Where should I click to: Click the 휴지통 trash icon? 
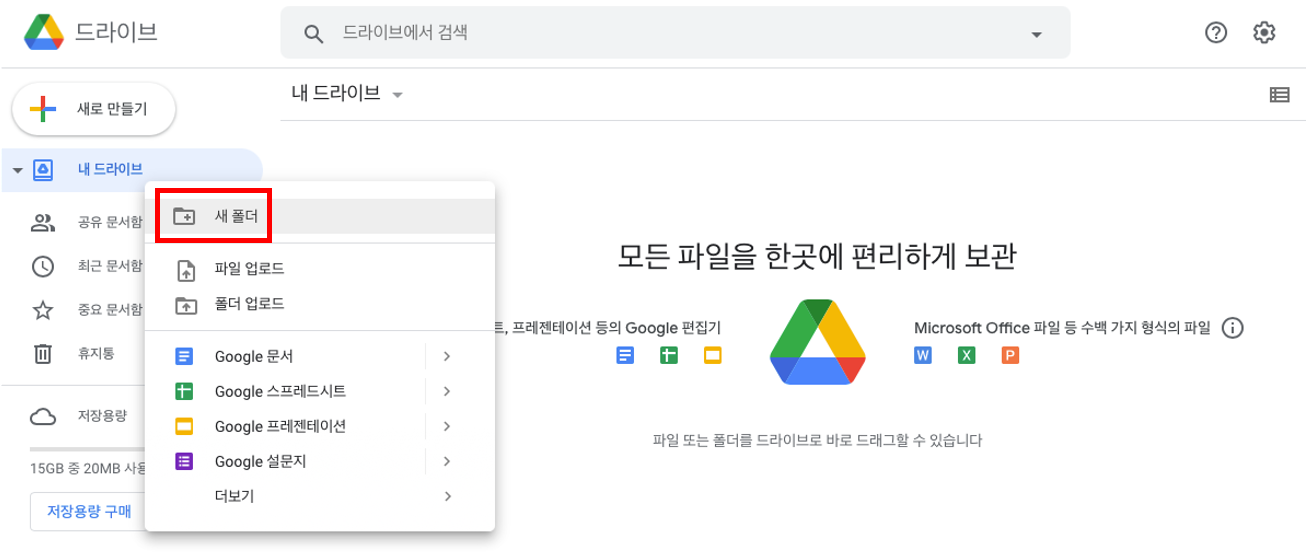tap(43, 353)
